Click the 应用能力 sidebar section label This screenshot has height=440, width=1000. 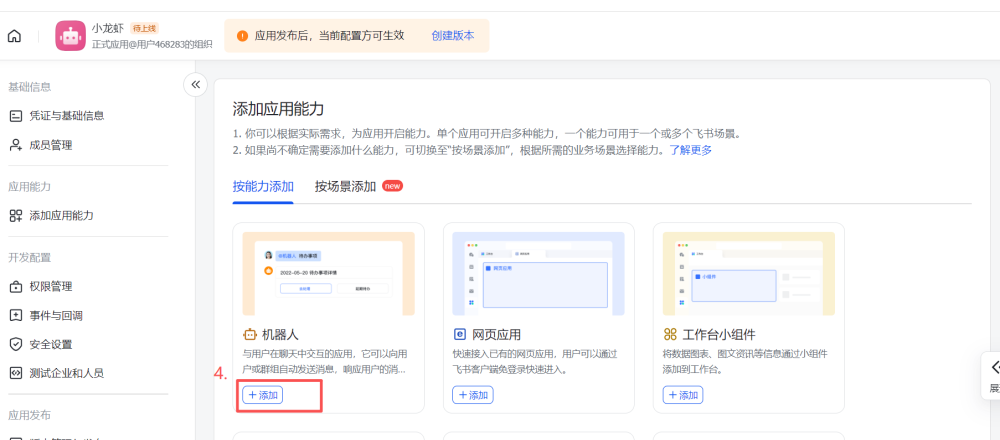pos(29,187)
